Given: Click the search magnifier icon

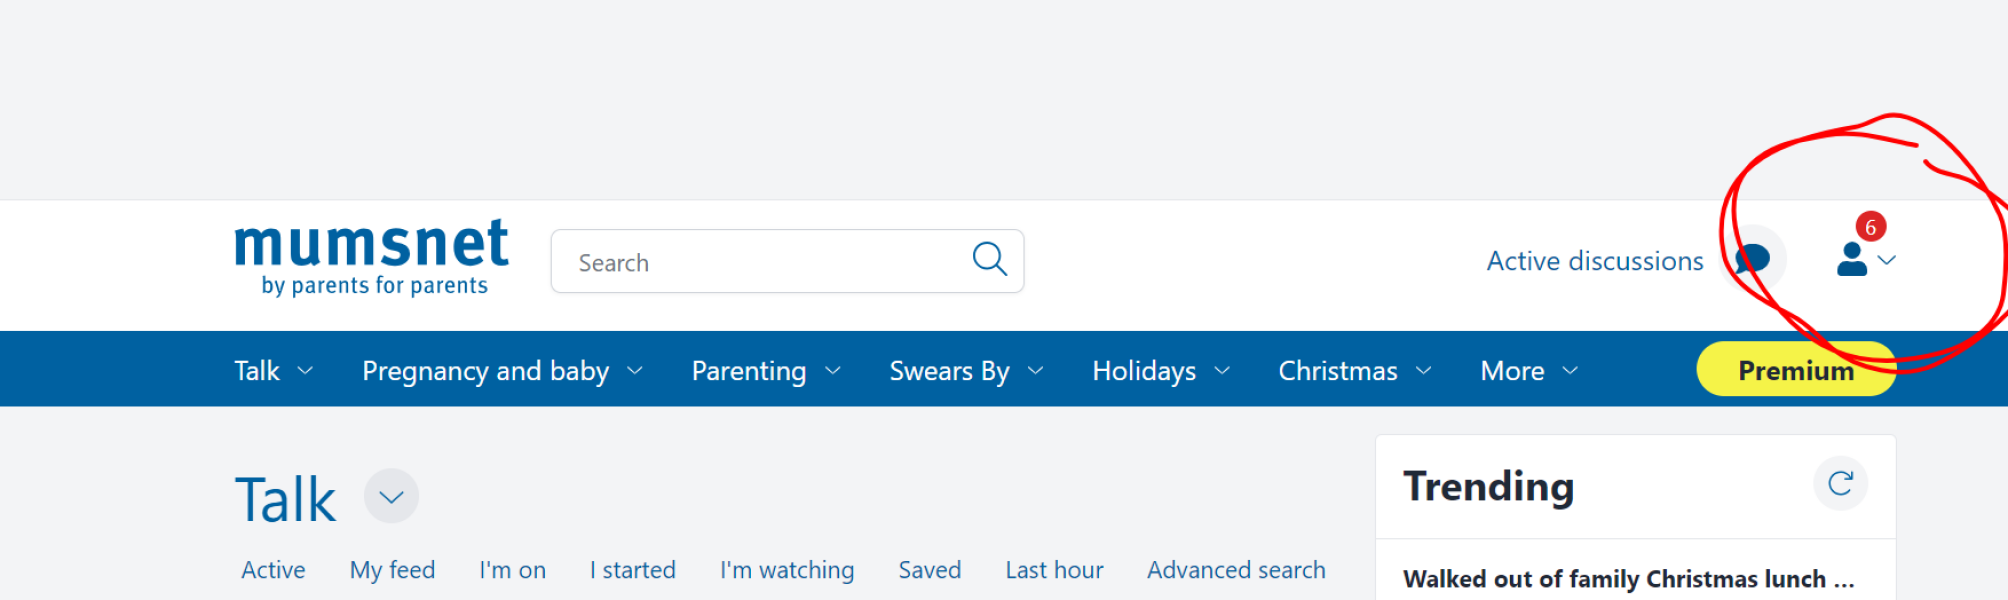Looking at the screenshot, I should click(x=989, y=259).
